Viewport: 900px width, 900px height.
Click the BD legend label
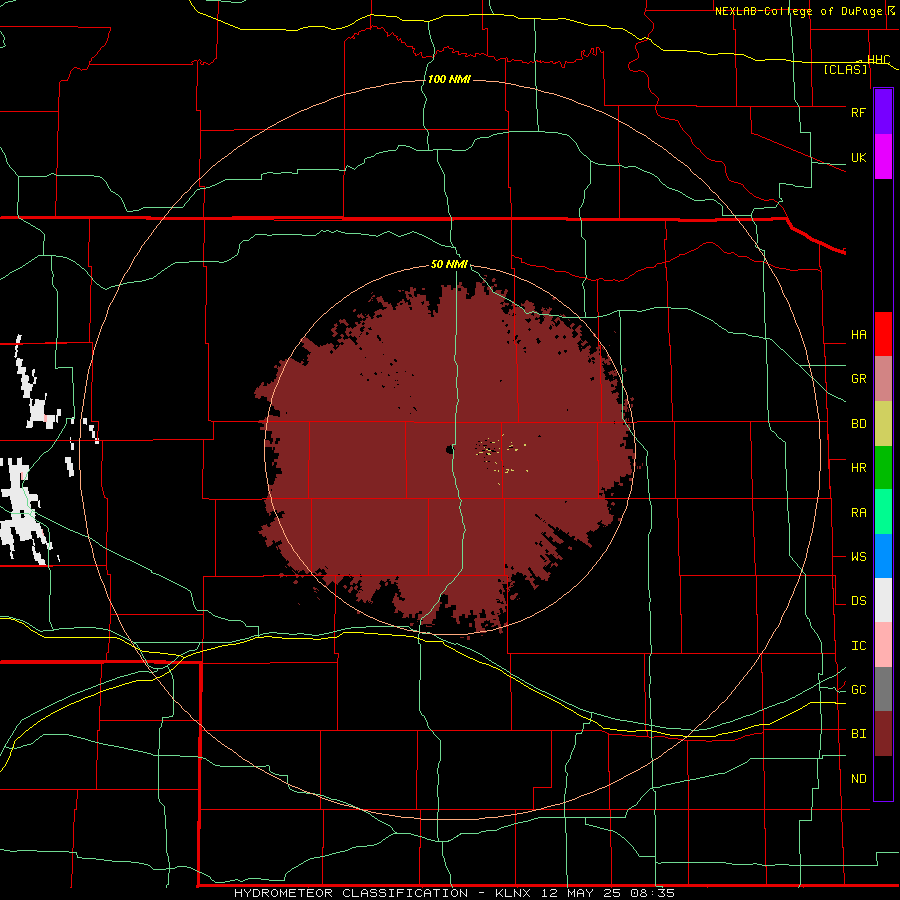pyautogui.click(x=858, y=424)
